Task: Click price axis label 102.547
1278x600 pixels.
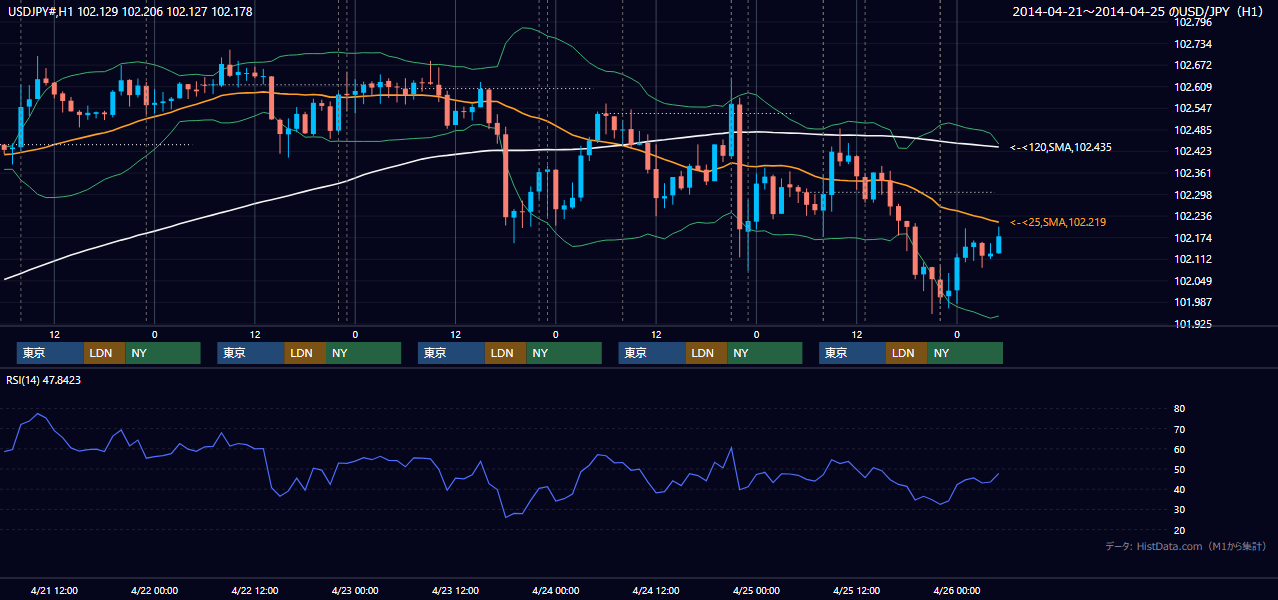Action: click(x=1193, y=108)
